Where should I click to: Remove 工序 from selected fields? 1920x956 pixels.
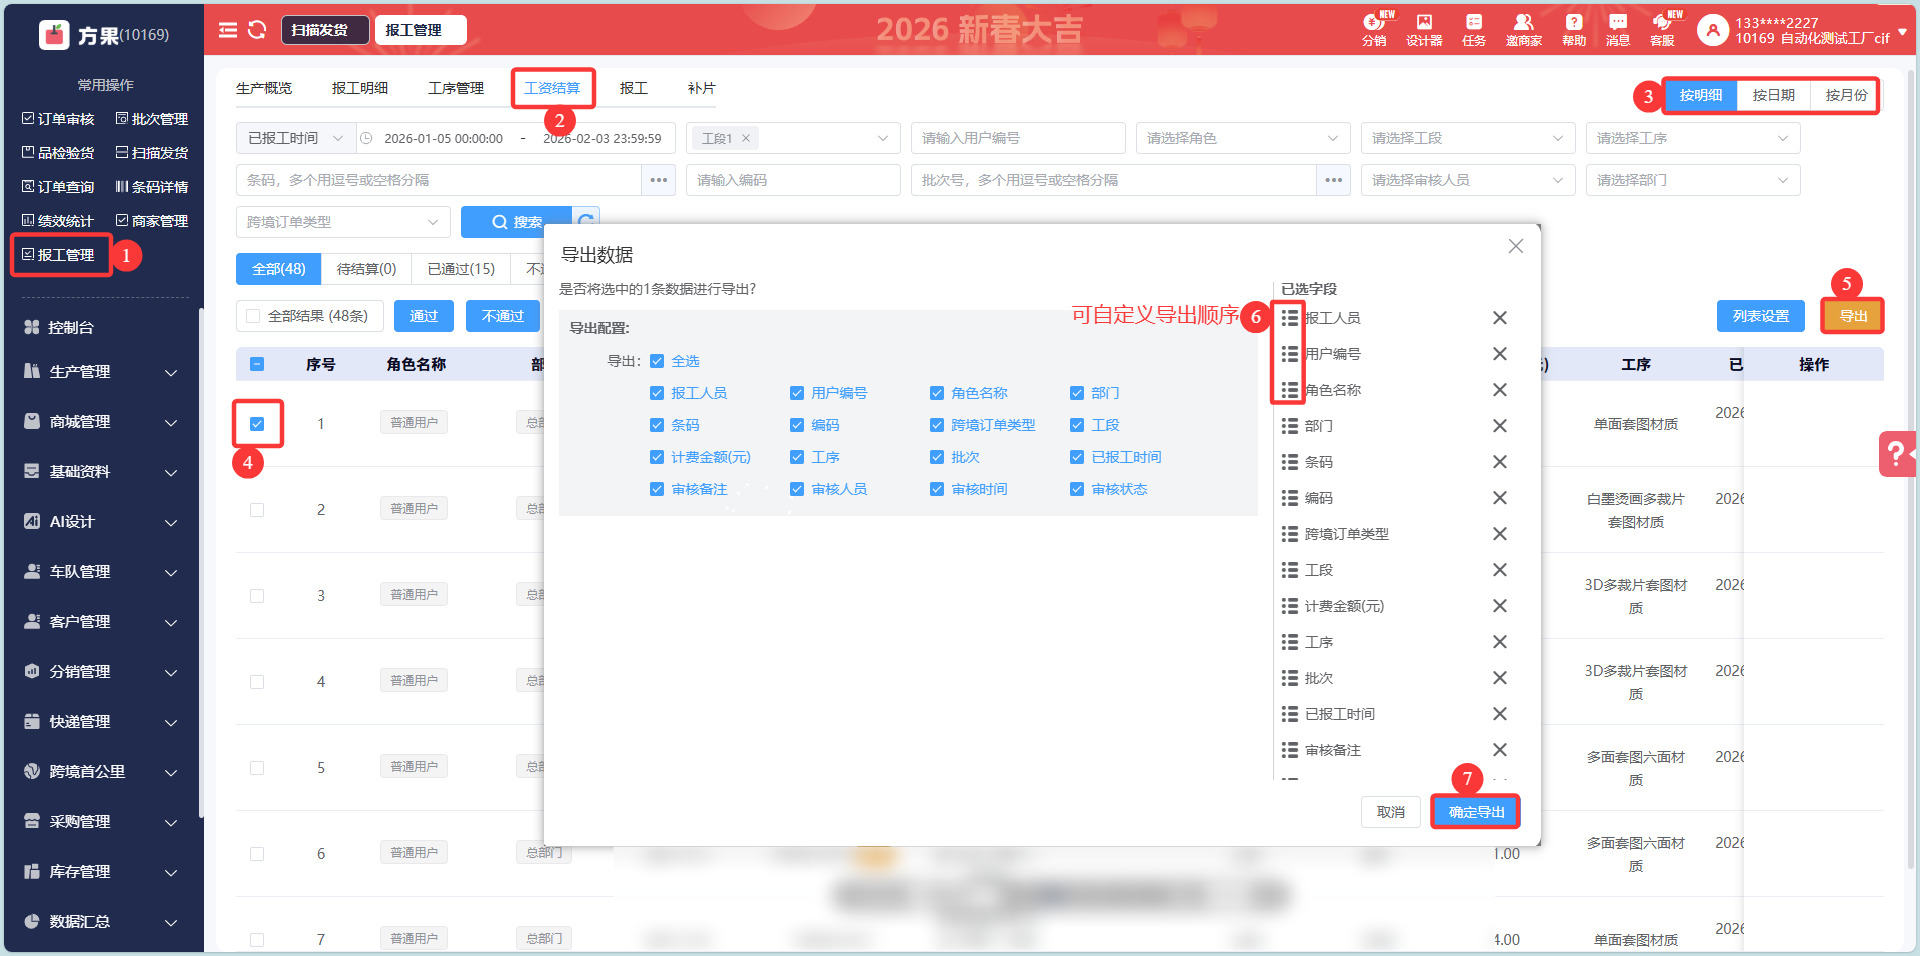point(1500,642)
